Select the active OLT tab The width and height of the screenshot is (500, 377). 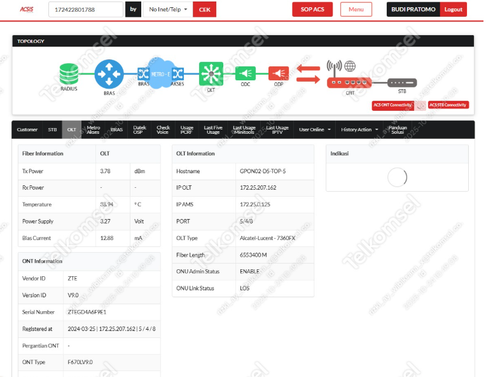[x=71, y=129]
